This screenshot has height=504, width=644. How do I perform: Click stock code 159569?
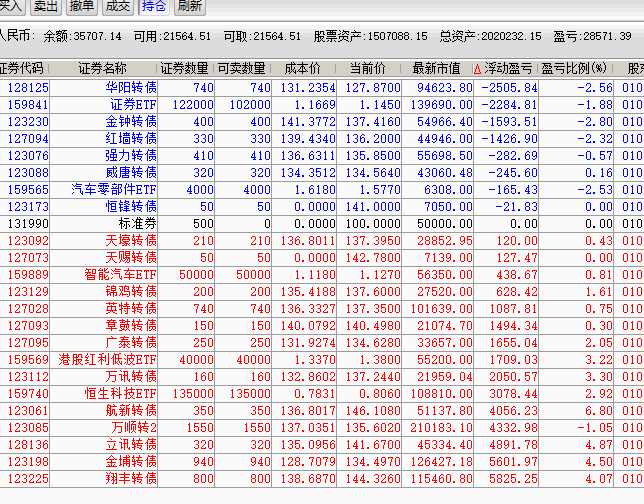pyautogui.click(x=28, y=360)
